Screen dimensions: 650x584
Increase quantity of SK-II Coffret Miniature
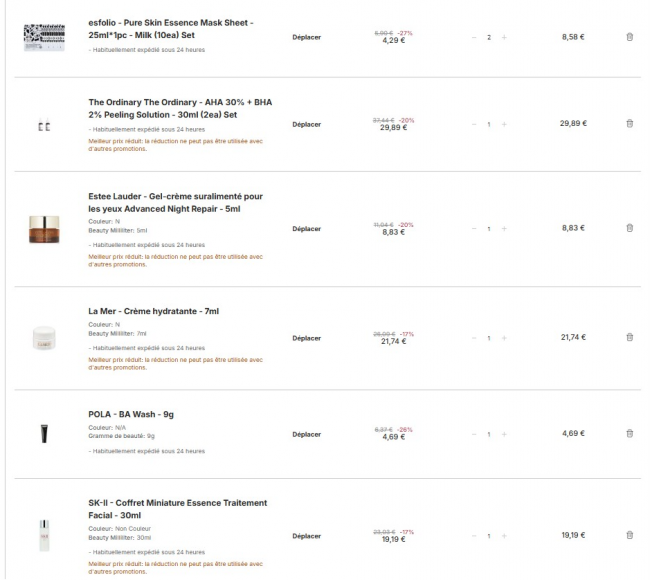504,535
